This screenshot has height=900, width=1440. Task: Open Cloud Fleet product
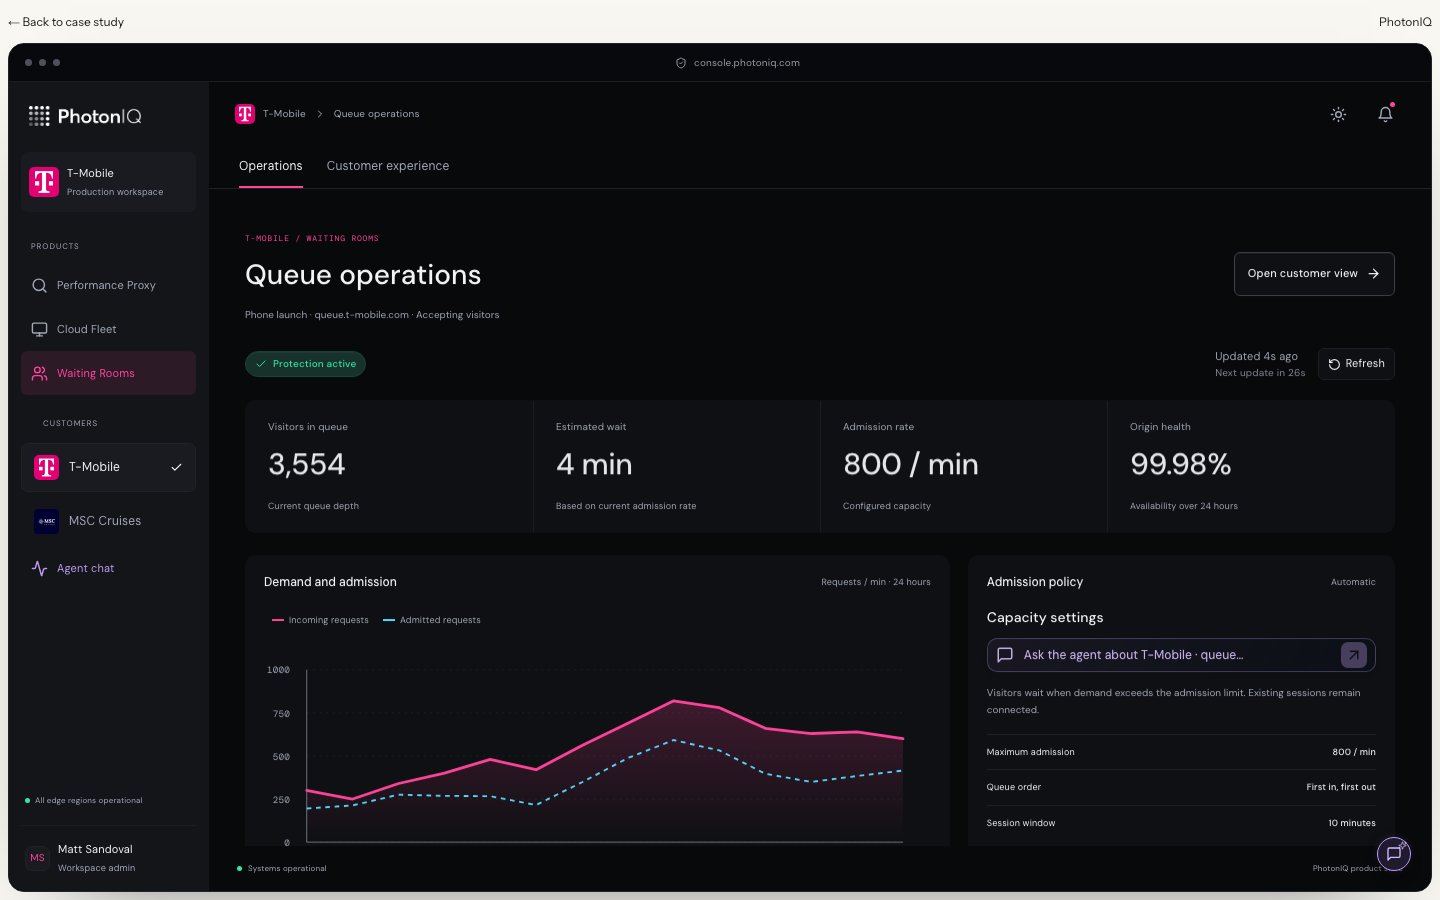108,329
